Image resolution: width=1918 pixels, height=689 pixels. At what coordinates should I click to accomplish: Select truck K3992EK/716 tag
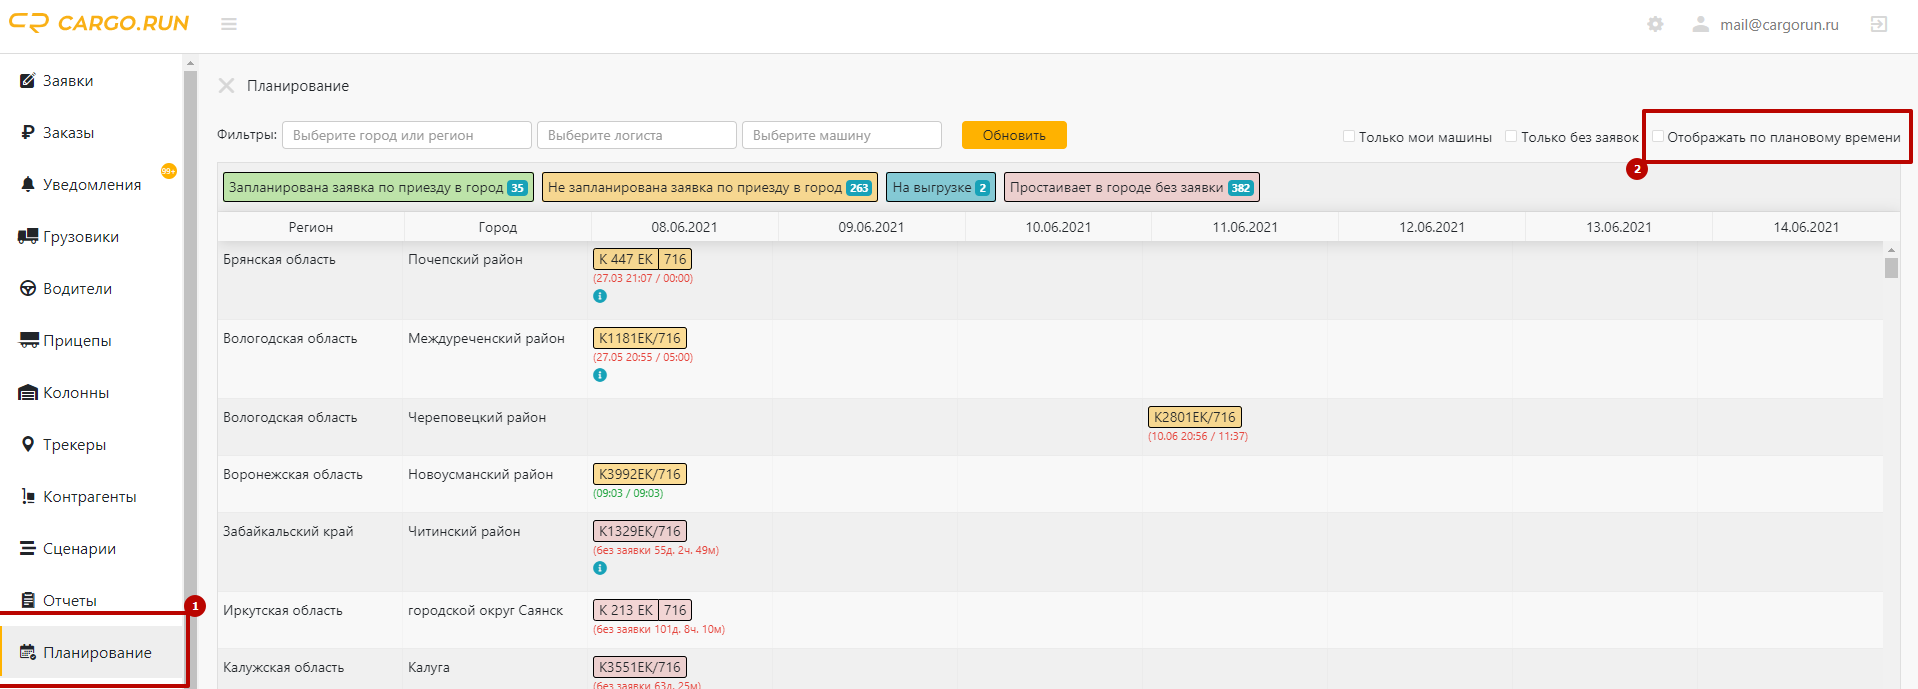click(640, 474)
